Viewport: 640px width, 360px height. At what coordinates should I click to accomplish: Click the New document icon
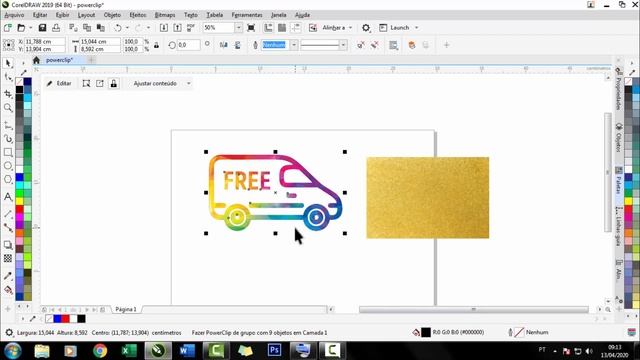[x=7, y=28]
